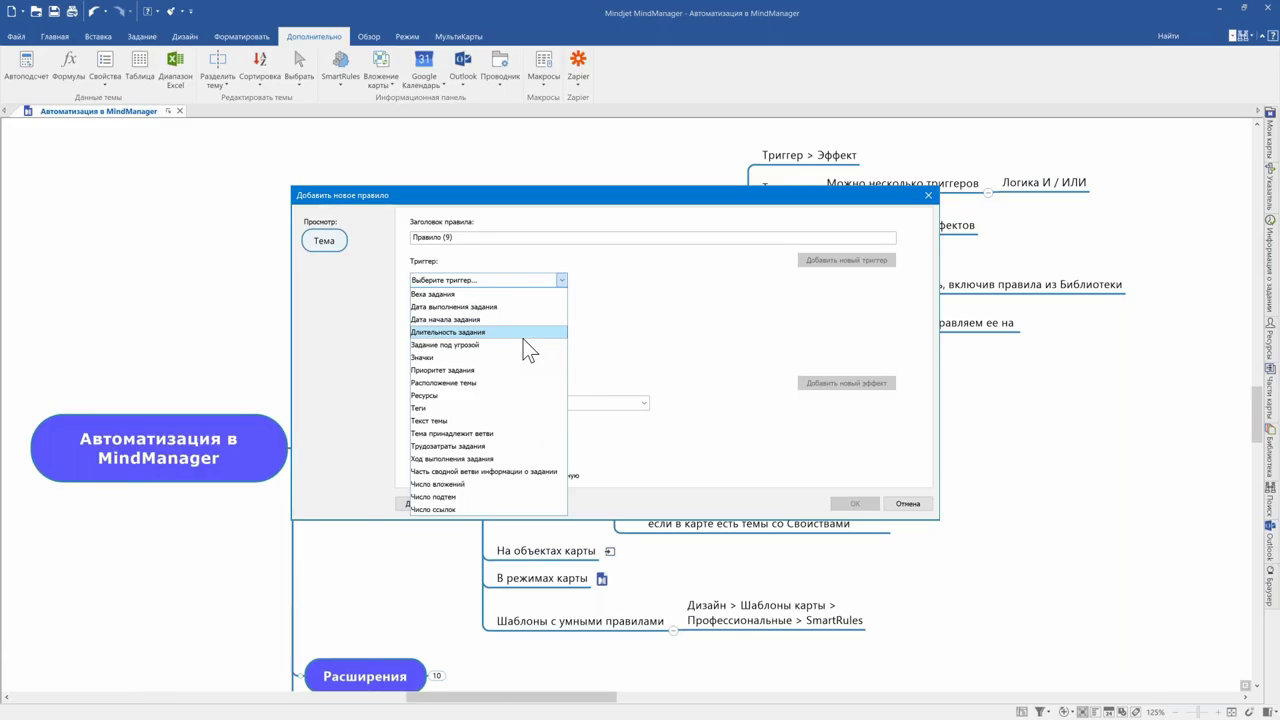This screenshot has width=1280, height=720.
Task: Open the Макросы icon
Action: 543,60
